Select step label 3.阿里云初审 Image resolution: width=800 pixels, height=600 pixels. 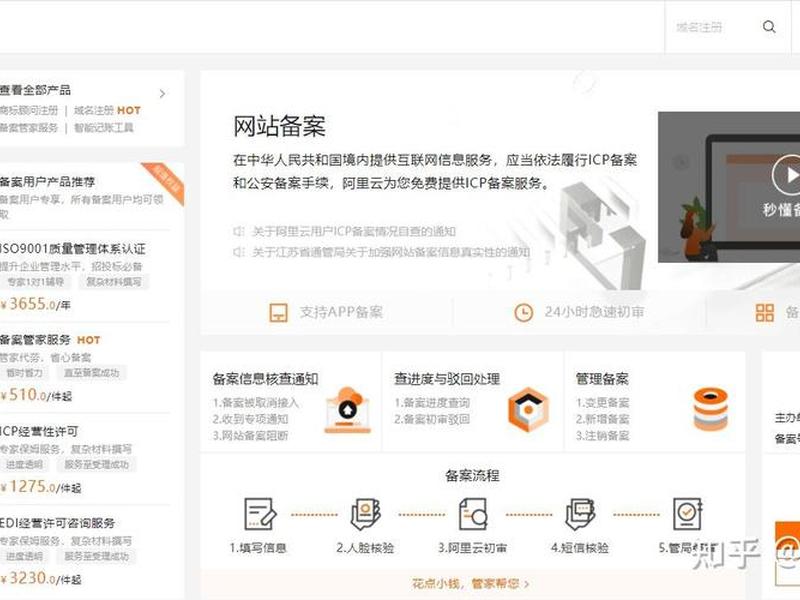[x=472, y=548]
